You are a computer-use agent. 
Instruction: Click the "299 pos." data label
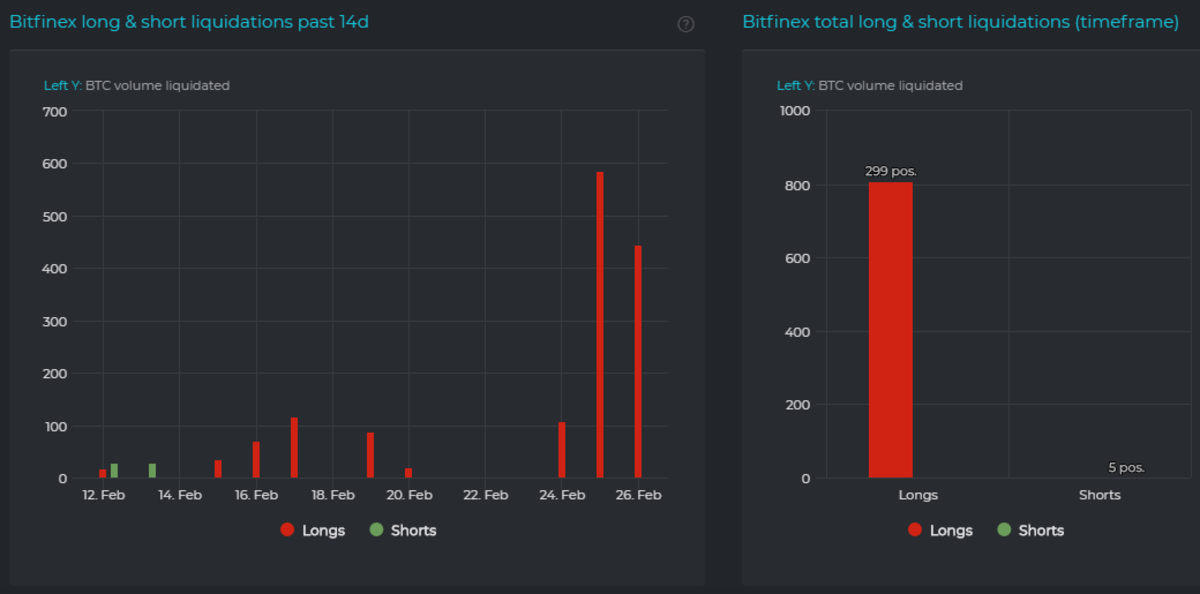890,171
